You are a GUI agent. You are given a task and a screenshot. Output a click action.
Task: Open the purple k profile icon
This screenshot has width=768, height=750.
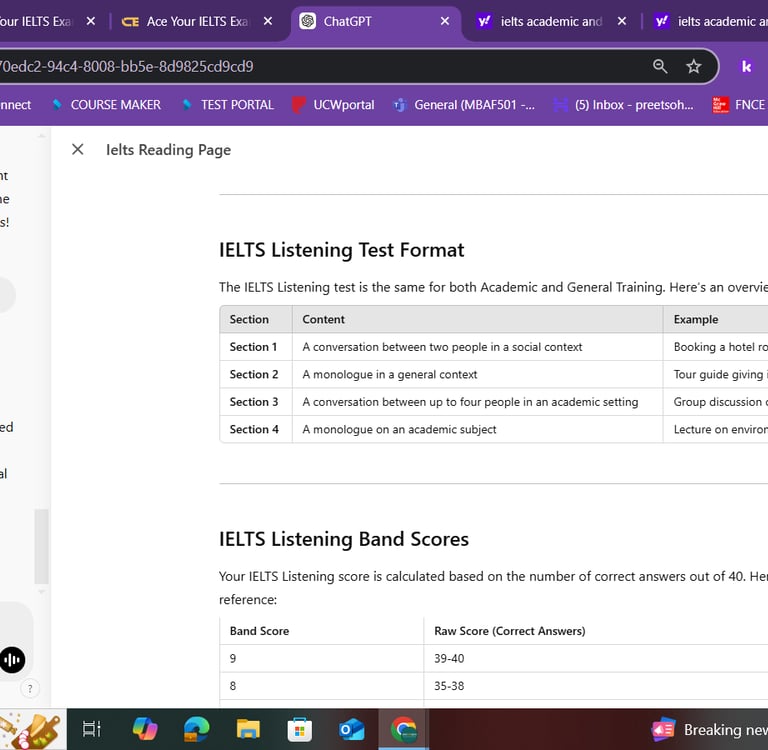tap(746, 66)
